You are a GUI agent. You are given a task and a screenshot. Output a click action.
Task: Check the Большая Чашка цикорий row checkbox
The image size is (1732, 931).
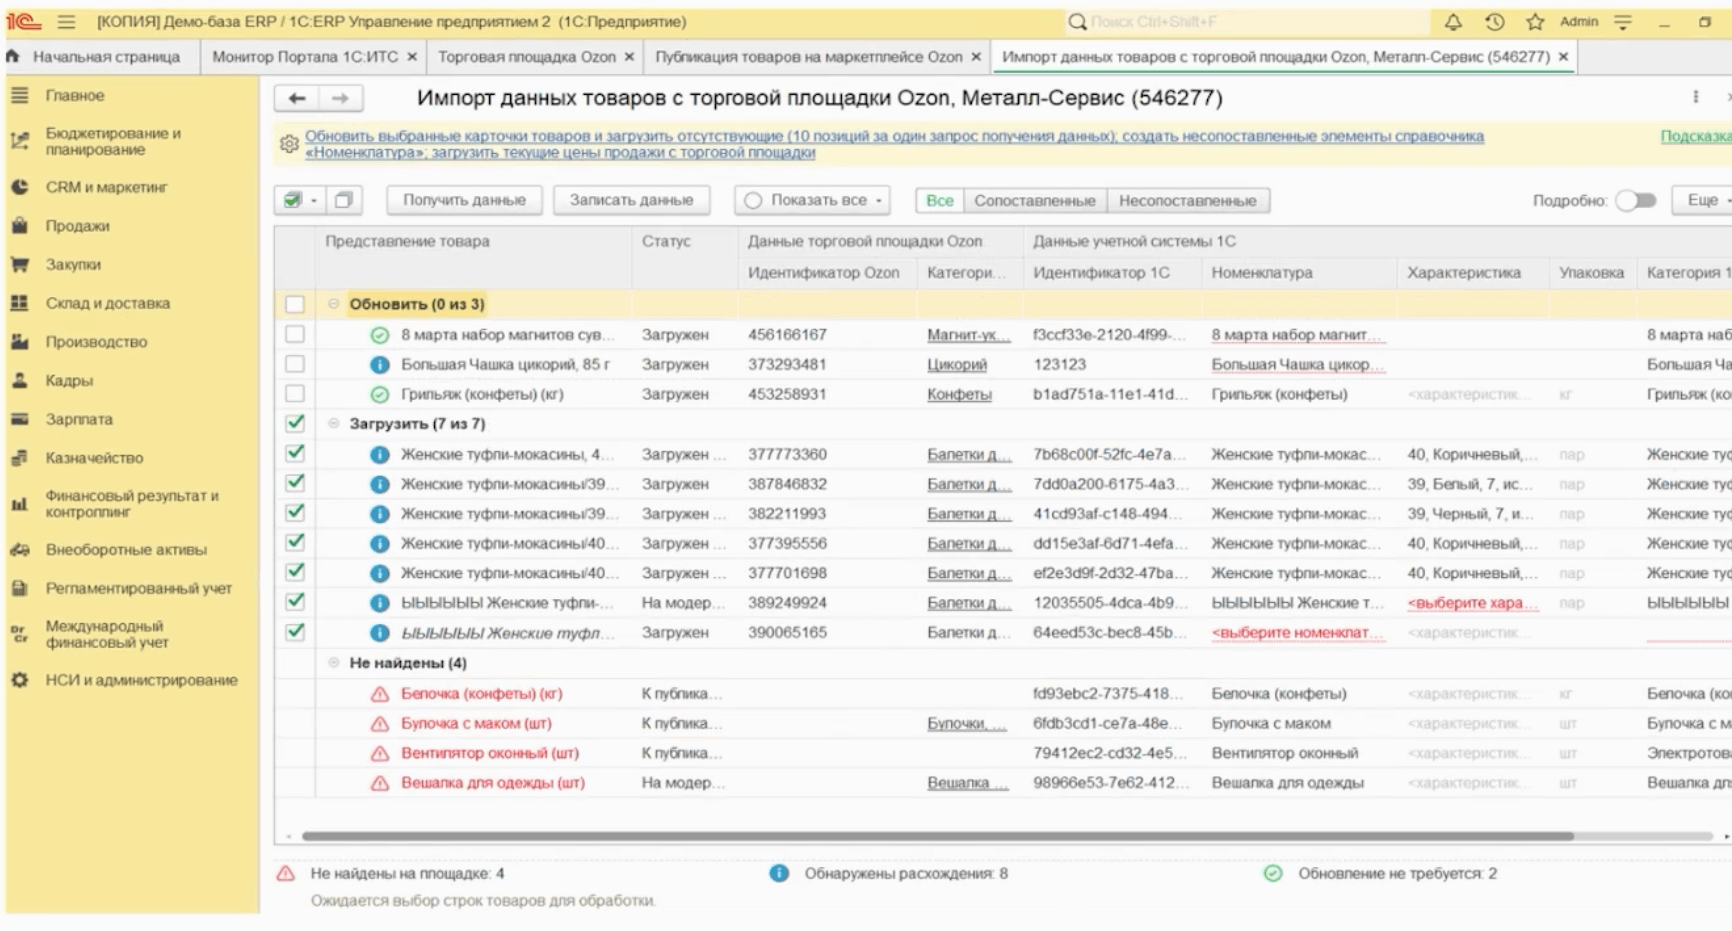[295, 364]
